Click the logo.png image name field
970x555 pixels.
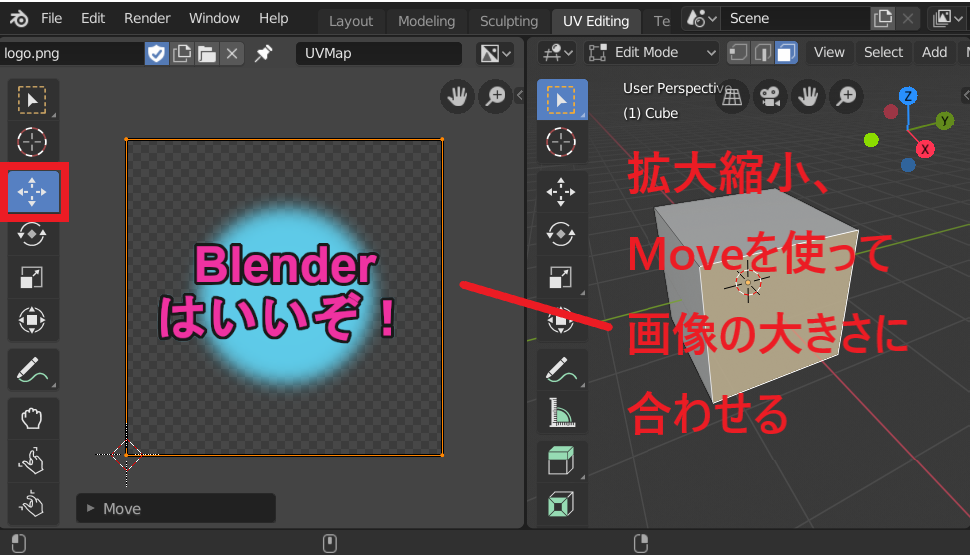pyautogui.click(x=72, y=54)
